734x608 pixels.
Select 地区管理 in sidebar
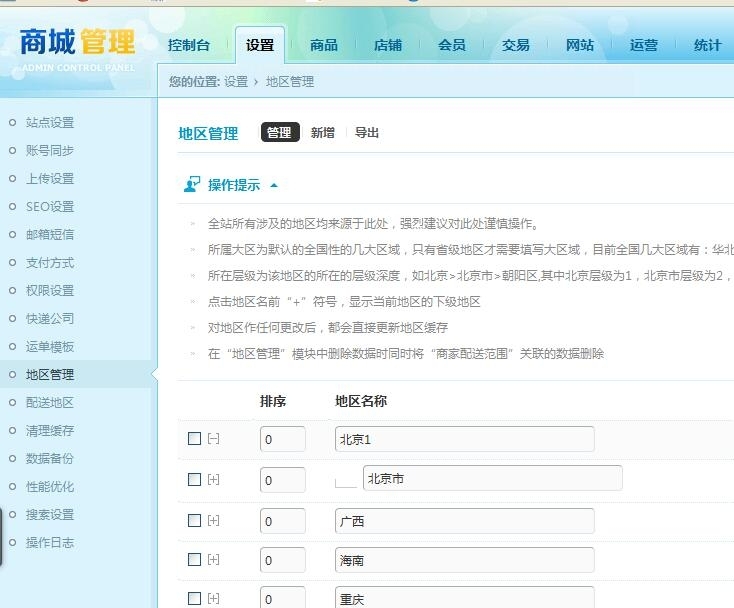coord(50,374)
